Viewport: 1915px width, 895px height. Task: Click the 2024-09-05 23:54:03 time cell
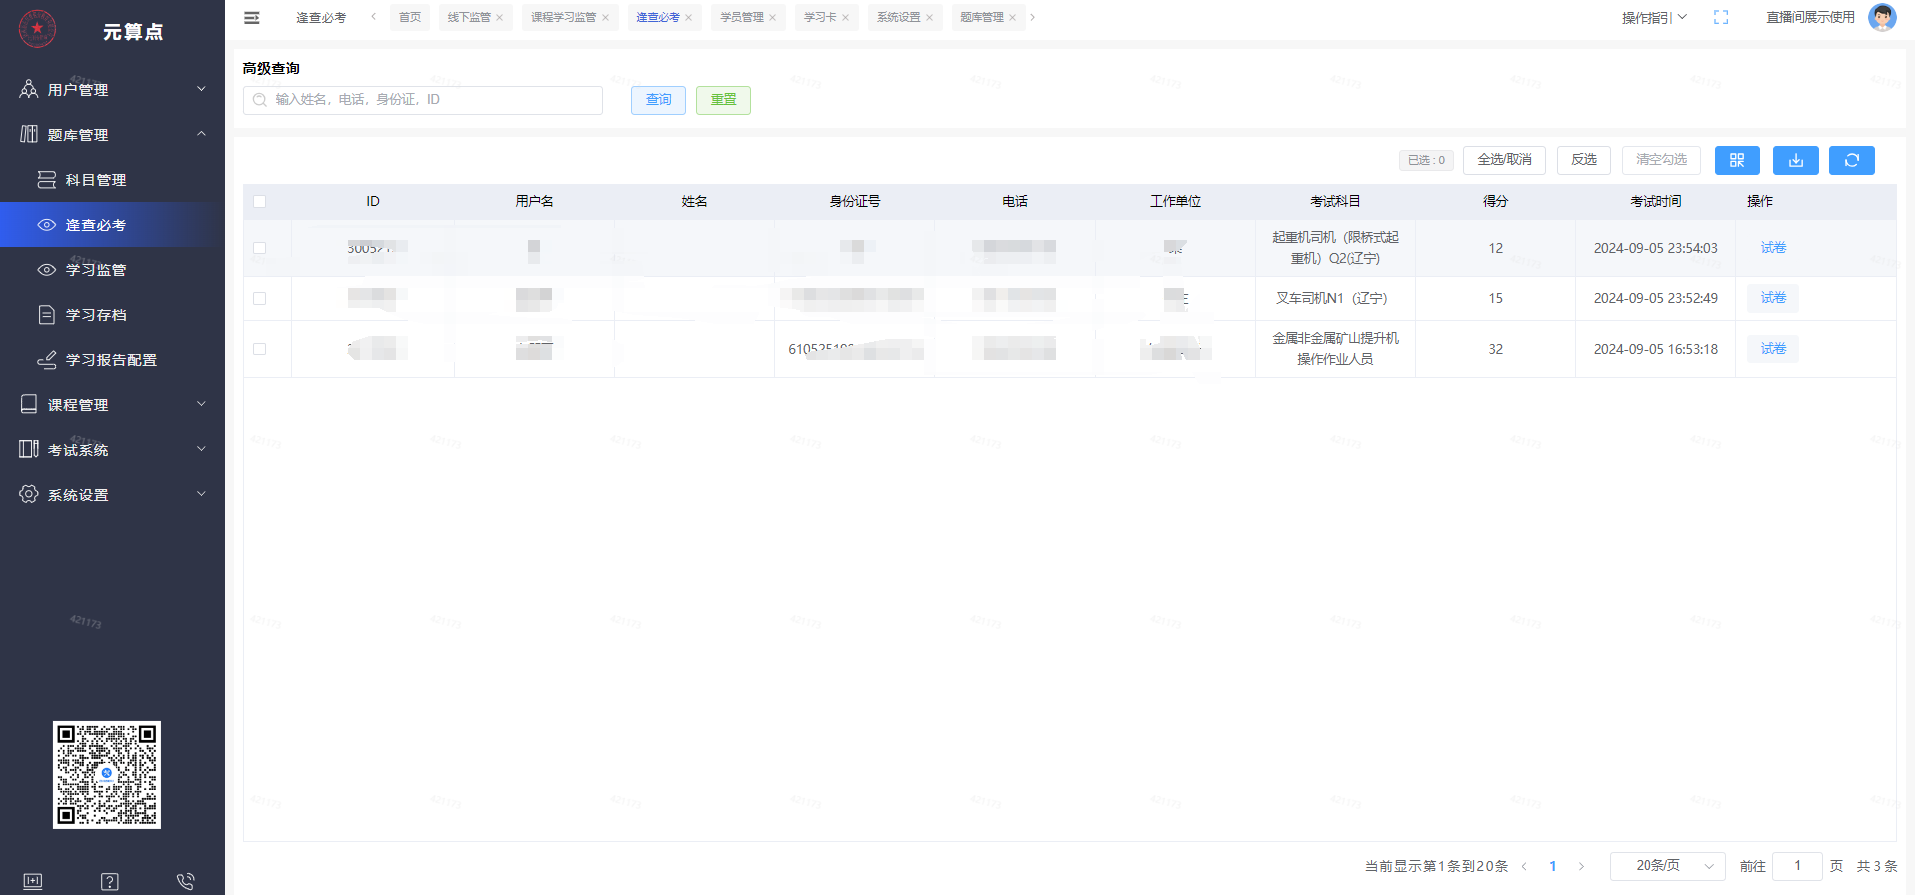(x=1656, y=248)
